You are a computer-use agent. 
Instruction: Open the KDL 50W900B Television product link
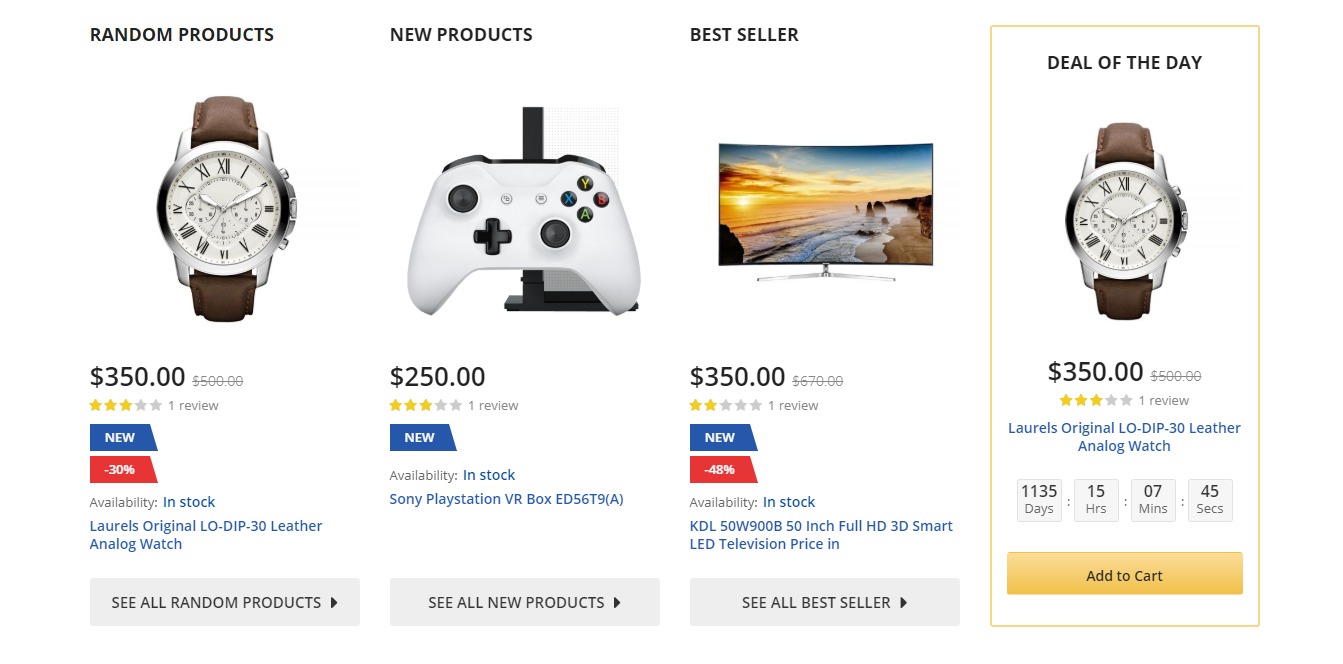(820, 535)
